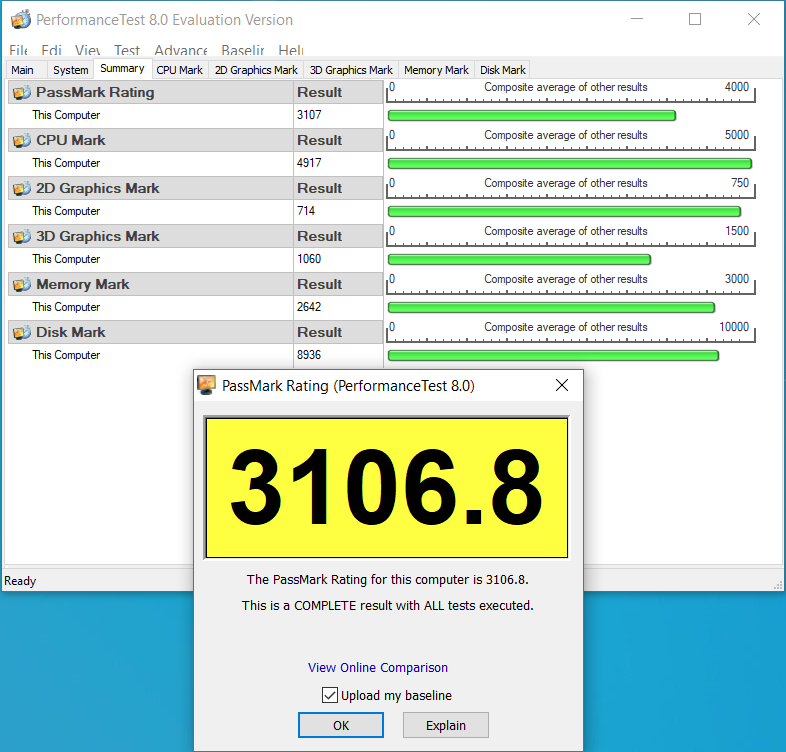Click the PassMark Rating result value 3107
Image resolution: width=786 pixels, height=752 pixels.
(x=309, y=115)
